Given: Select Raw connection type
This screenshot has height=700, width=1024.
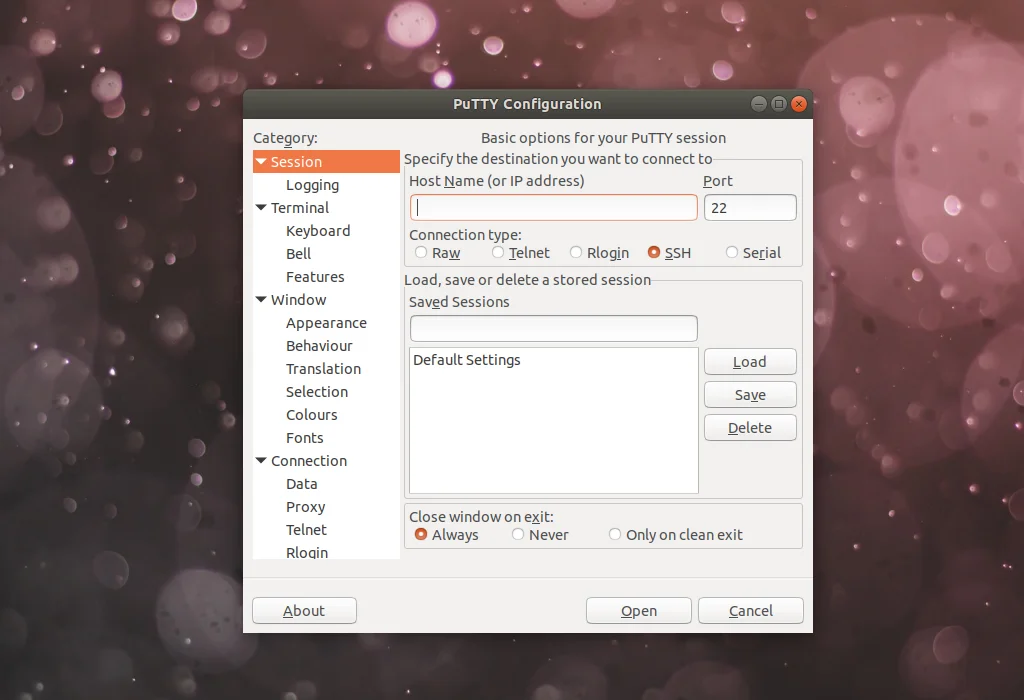Looking at the screenshot, I should [x=421, y=252].
